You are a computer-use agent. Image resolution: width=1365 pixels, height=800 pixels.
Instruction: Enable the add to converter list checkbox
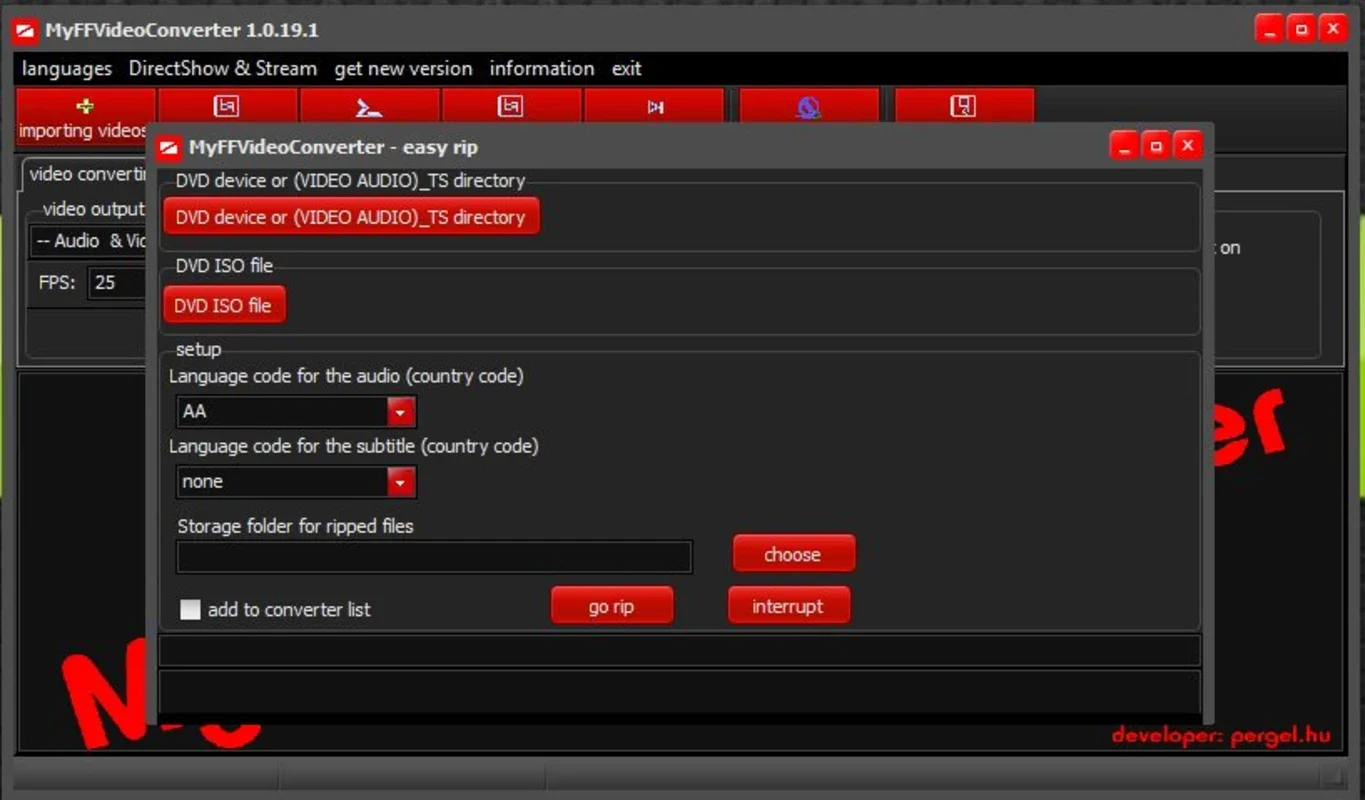(x=190, y=609)
